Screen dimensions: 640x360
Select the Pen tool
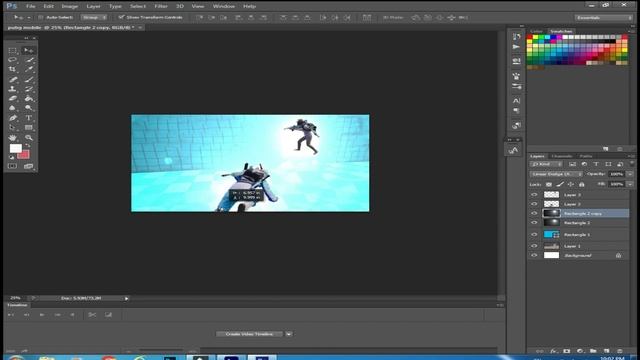tap(13, 118)
